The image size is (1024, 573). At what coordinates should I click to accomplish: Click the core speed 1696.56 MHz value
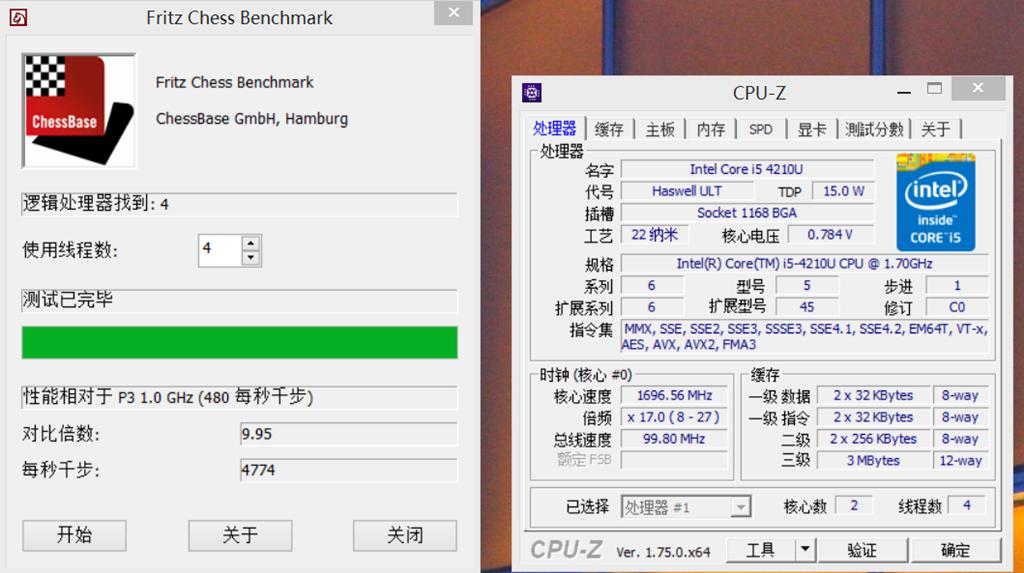pos(674,395)
